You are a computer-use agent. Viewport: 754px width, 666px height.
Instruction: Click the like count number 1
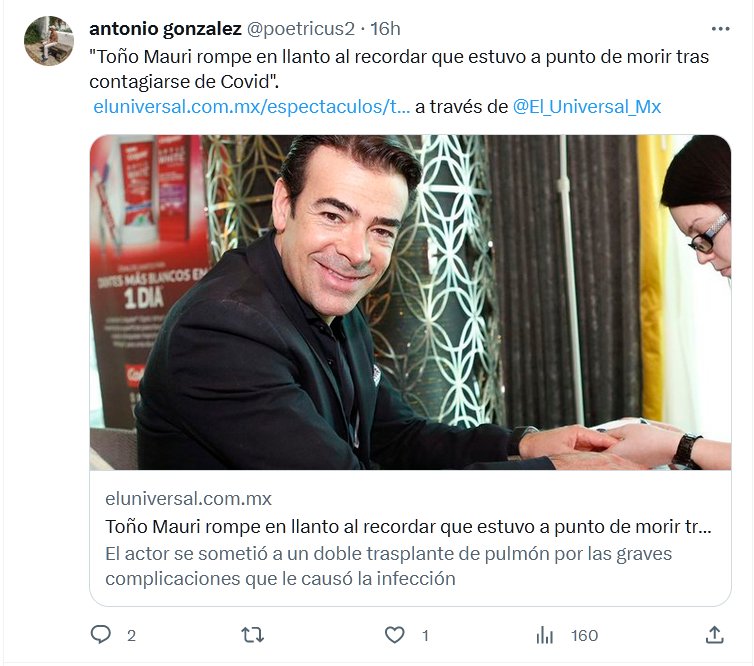click(x=425, y=636)
